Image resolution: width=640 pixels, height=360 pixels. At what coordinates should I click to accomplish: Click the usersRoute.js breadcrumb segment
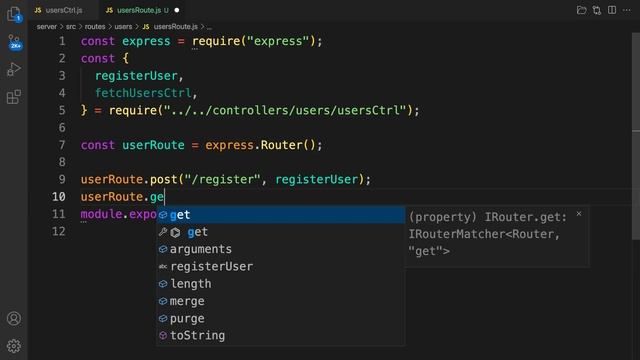pos(170,27)
